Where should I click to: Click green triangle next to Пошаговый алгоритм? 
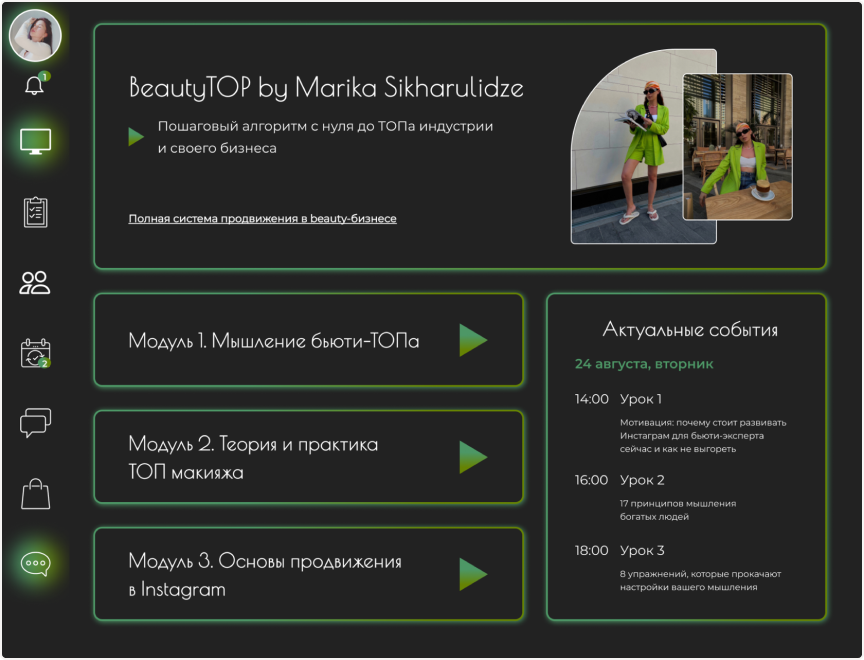(136, 137)
